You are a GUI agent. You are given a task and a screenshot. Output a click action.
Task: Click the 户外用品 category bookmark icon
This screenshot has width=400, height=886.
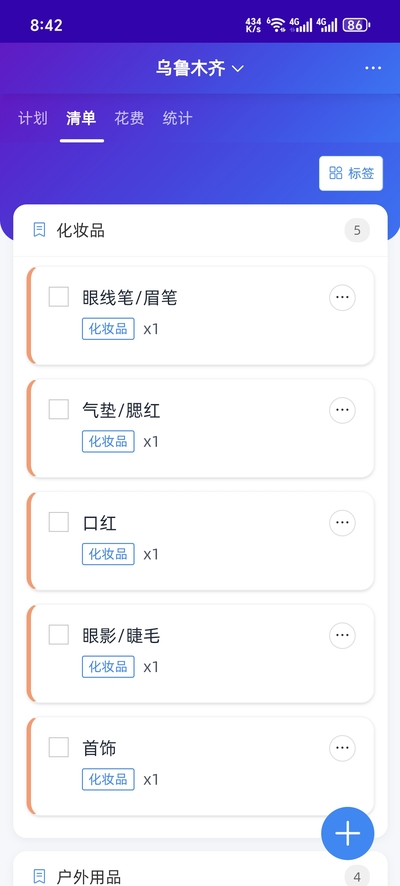coord(39,876)
